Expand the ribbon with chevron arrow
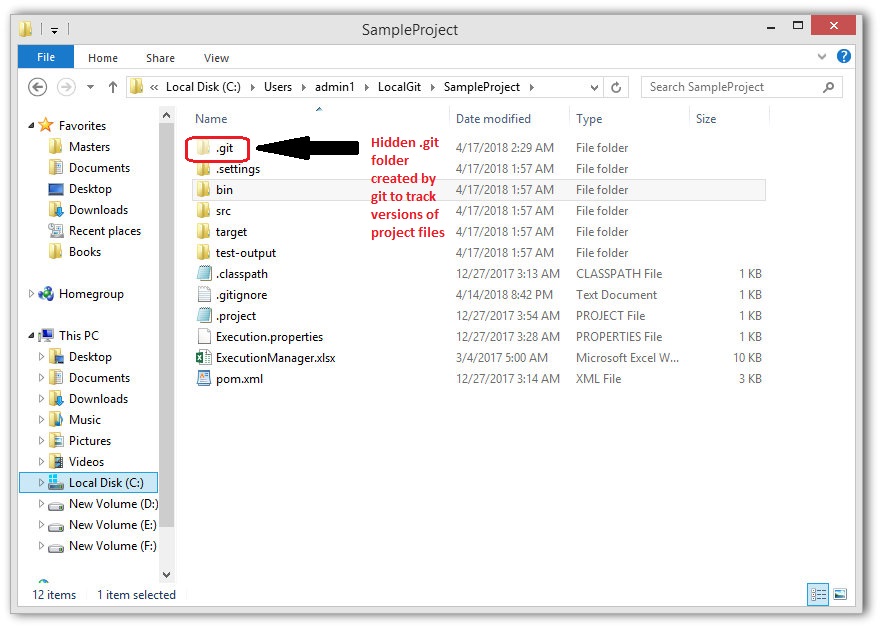This screenshot has width=881, height=628. (822, 57)
